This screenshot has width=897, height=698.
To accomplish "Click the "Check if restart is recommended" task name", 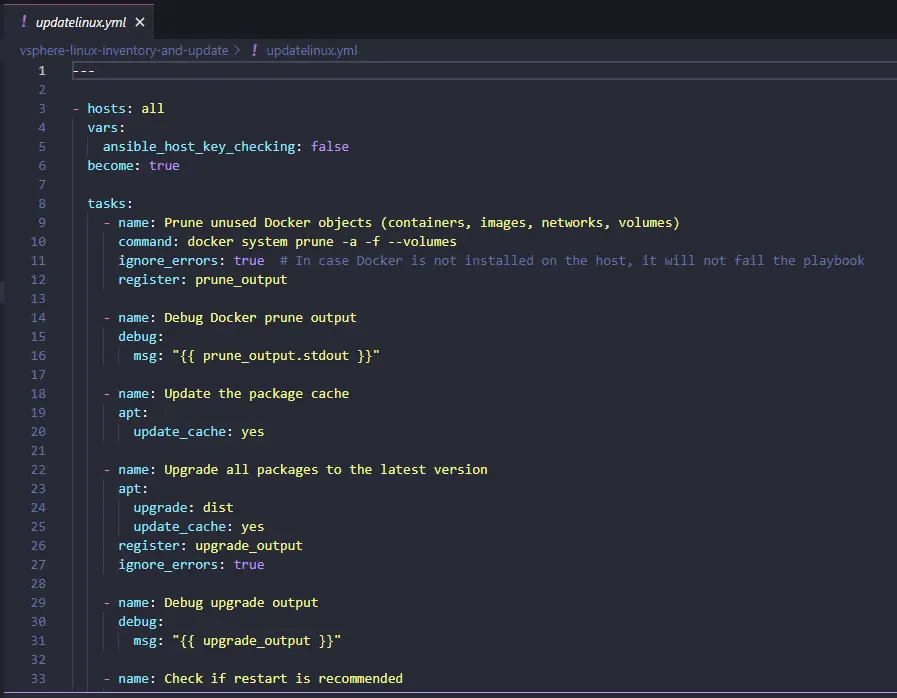I will (x=283, y=679).
